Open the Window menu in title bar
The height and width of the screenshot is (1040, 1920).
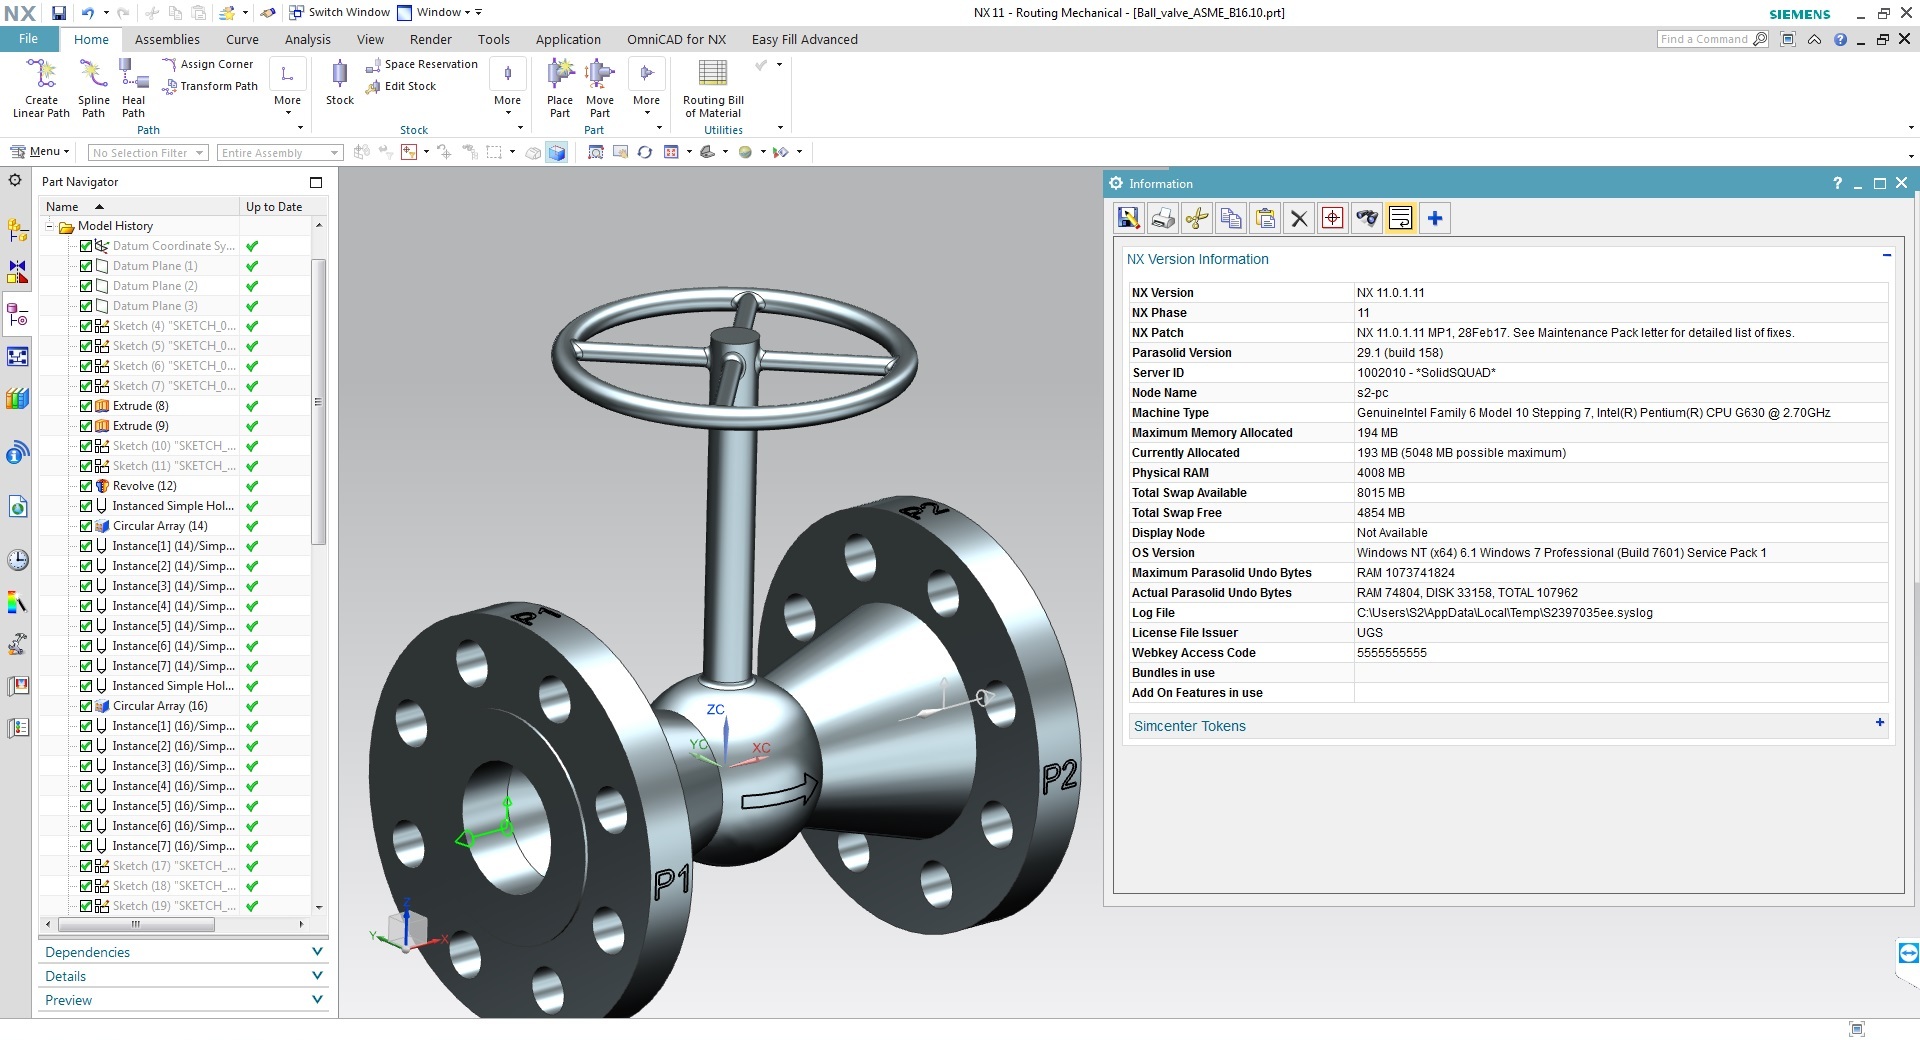pyautogui.click(x=440, y=13)
